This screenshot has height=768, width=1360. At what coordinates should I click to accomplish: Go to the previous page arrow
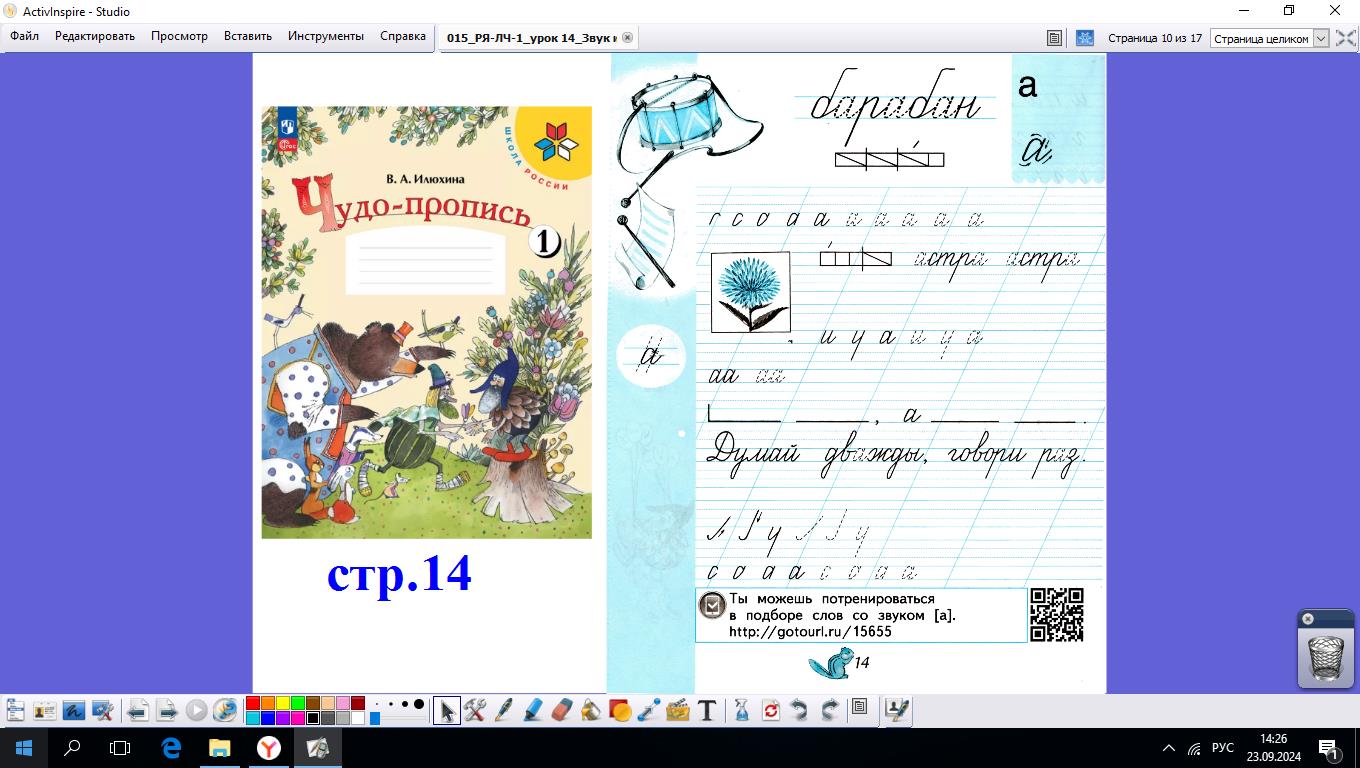click(138, 710)
